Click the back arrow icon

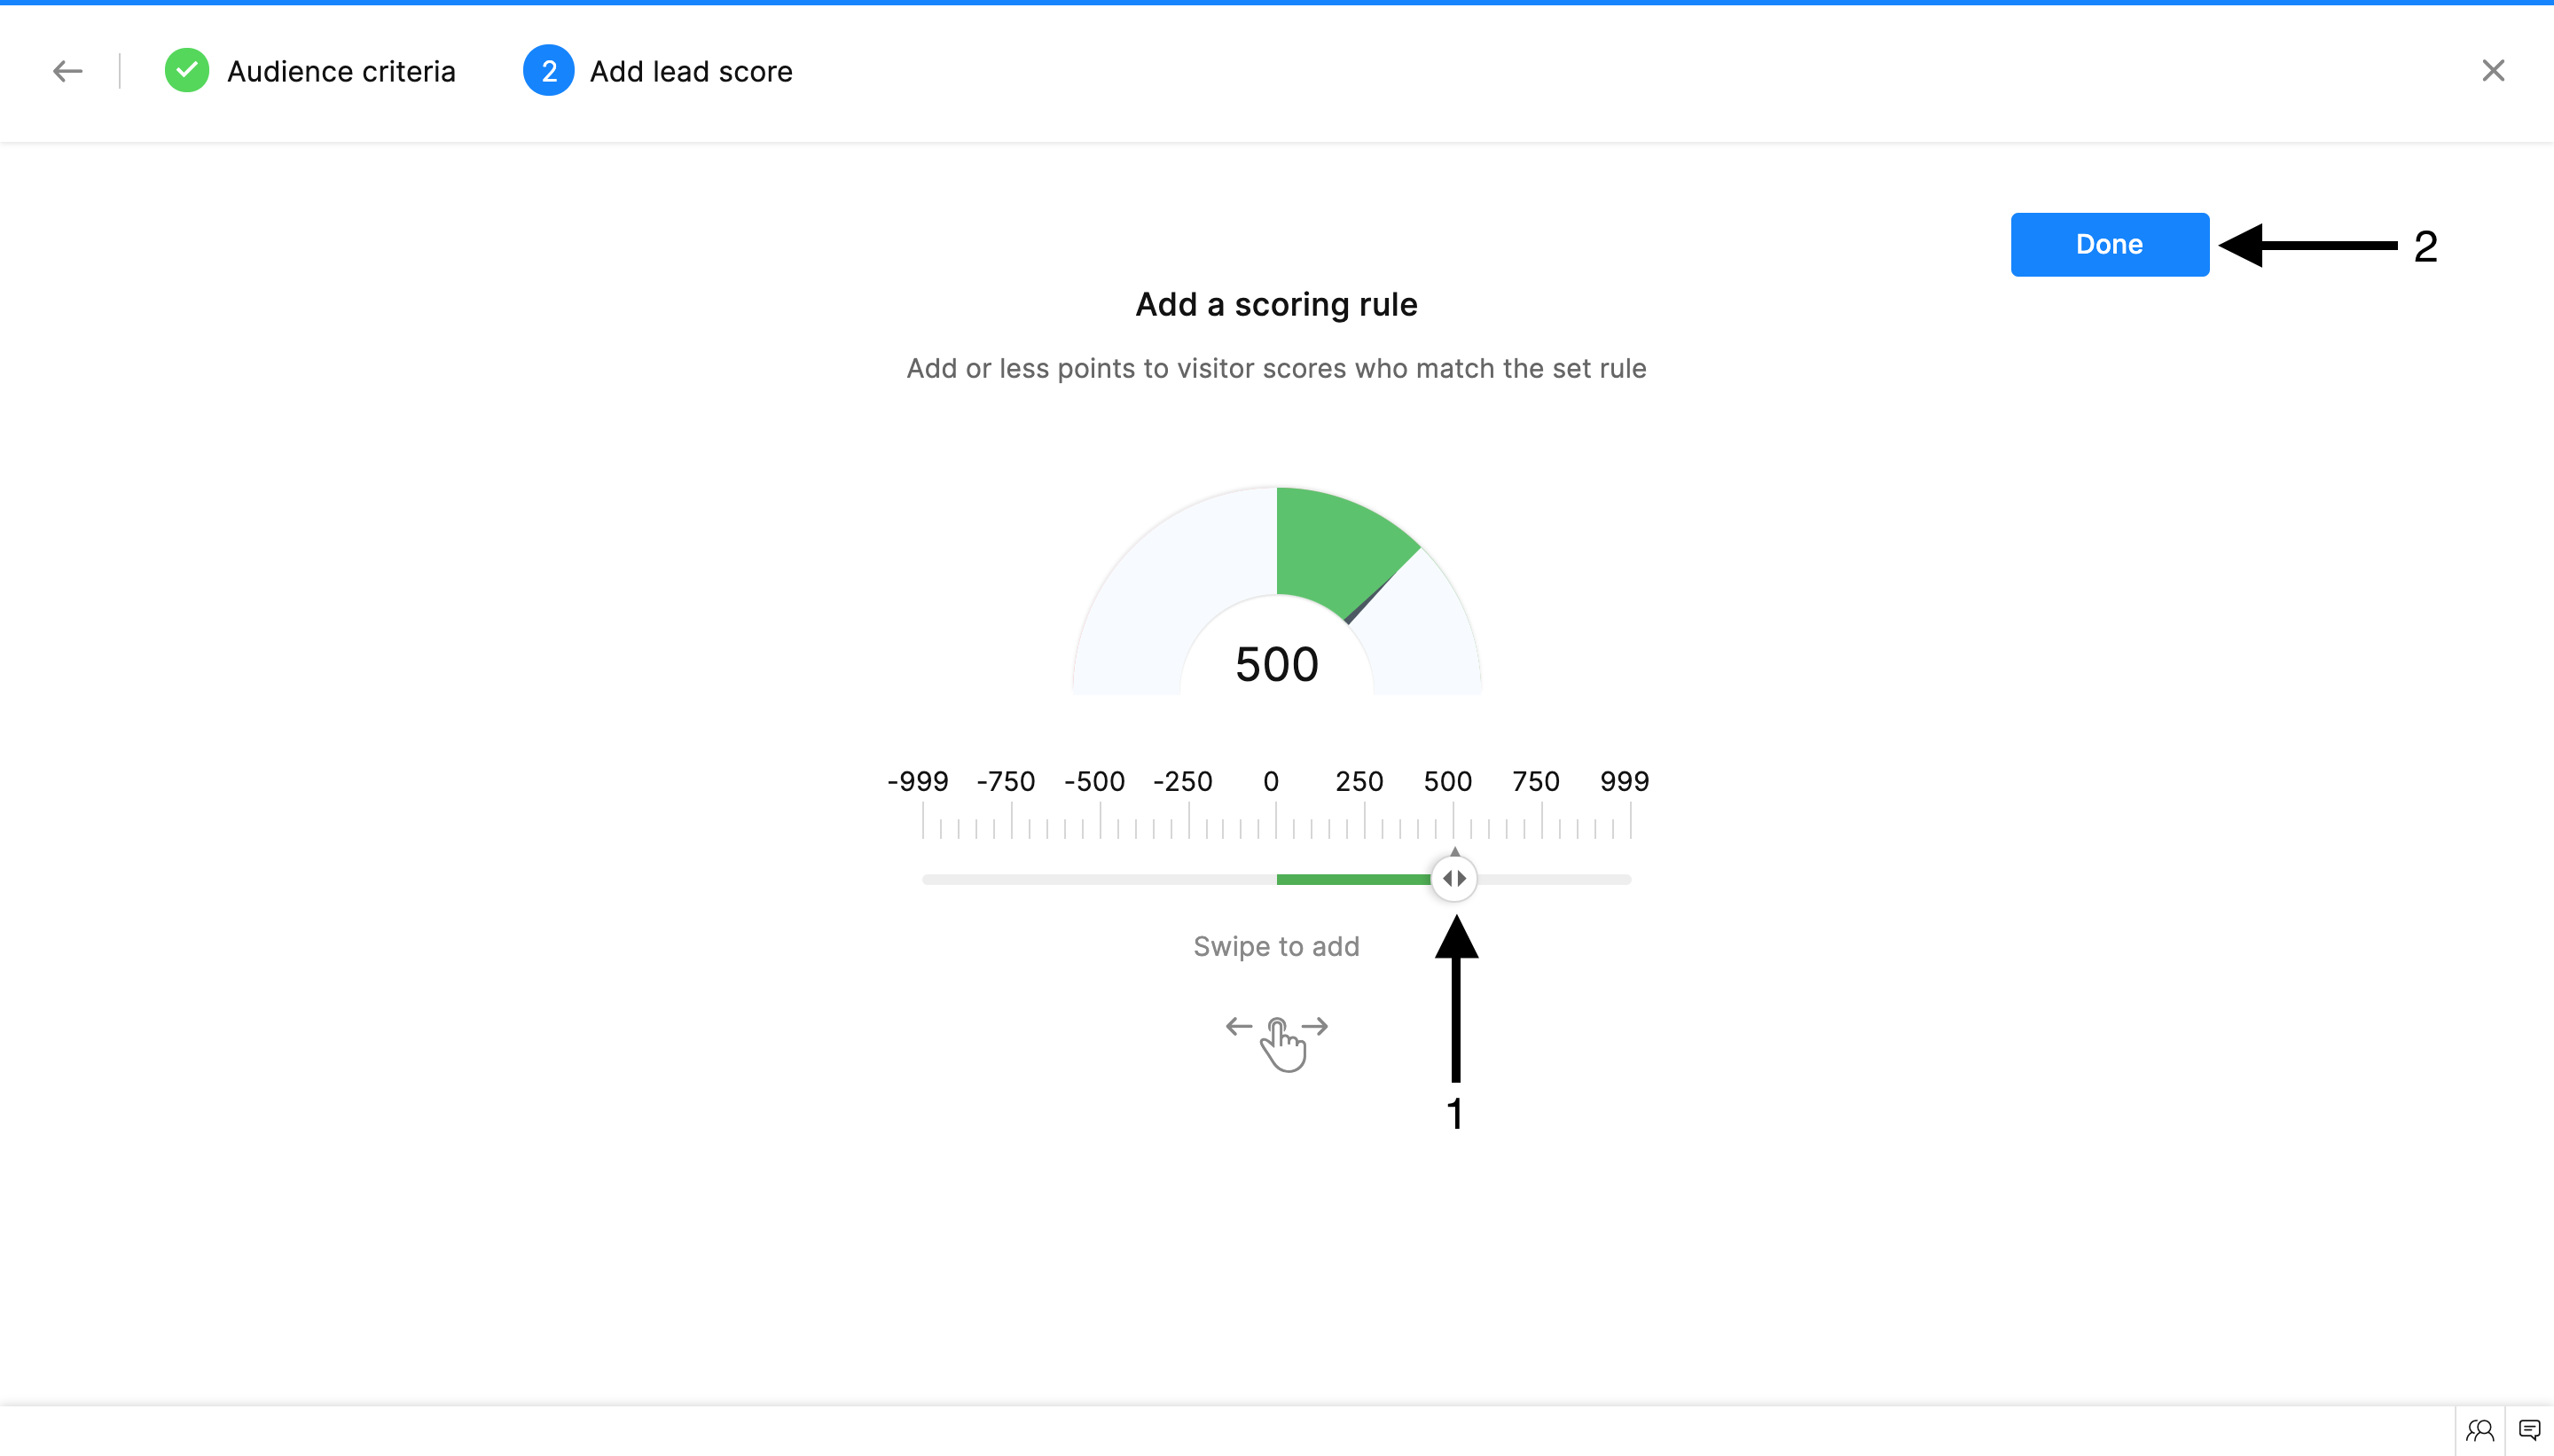[x=67, y=71]
